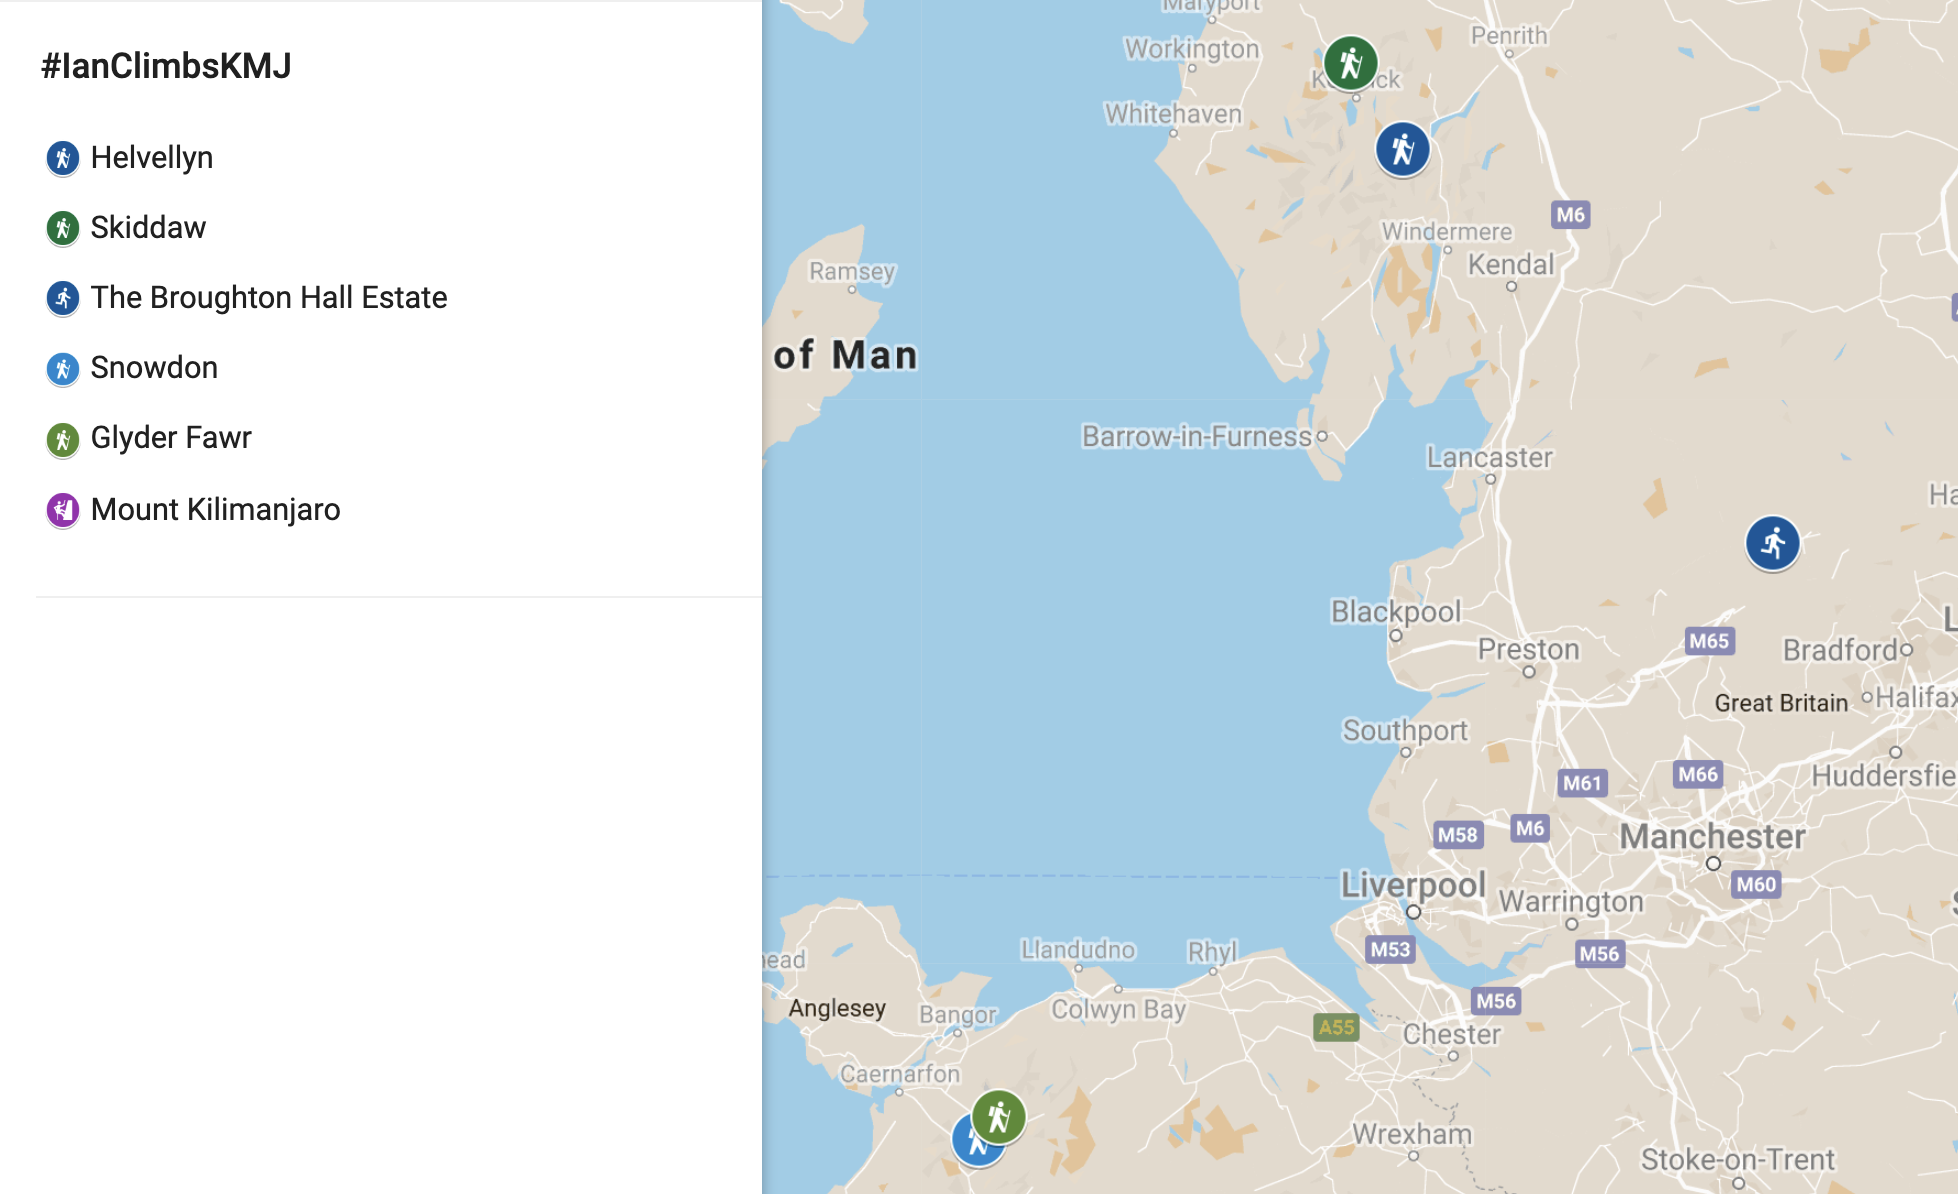The height and width of the screenshot is (1194, 1958).
Task: Click the Manchester label on the map
Action: pyautogui.click(x=1712, y=836)
